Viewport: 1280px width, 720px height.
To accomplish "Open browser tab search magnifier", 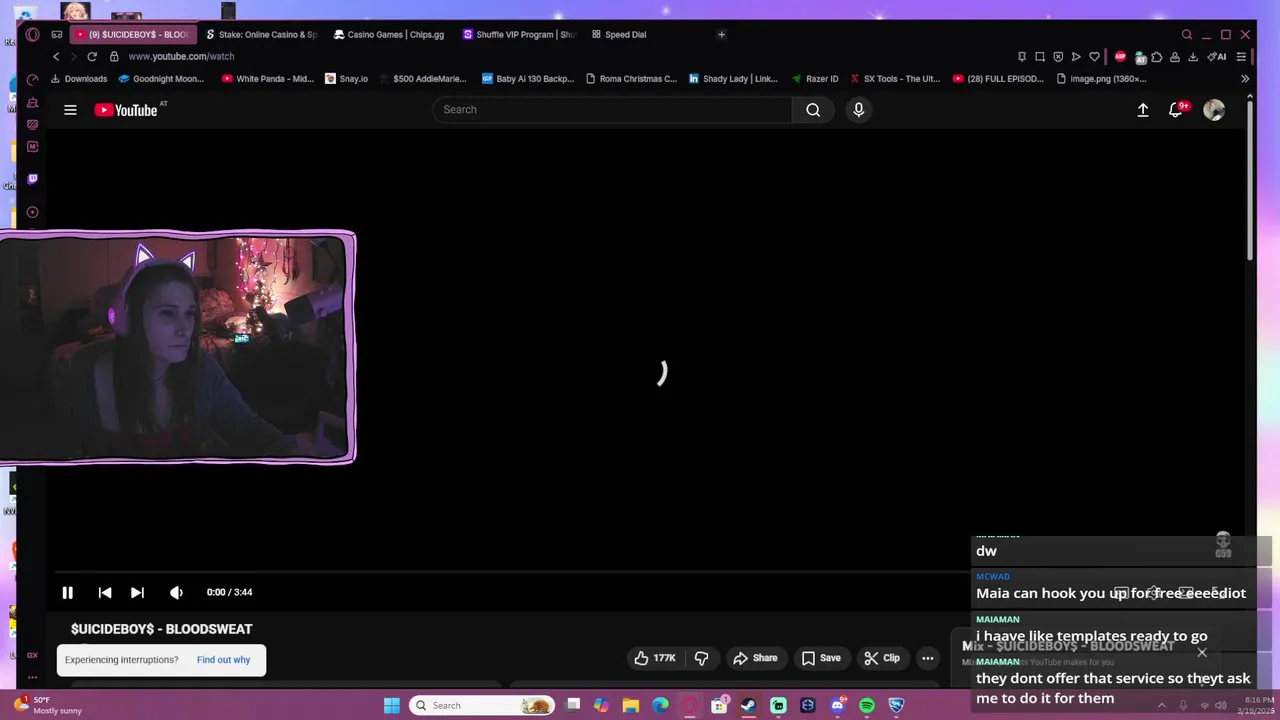I will click(1187, 34).
